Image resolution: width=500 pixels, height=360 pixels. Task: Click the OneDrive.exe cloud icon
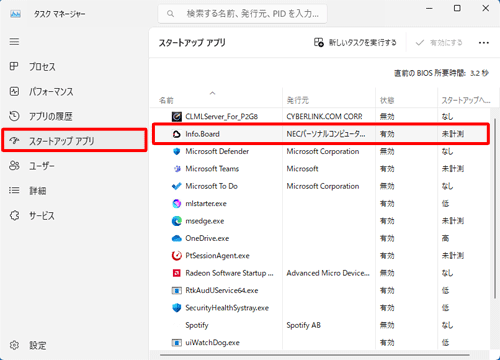[x=177, y=238]
